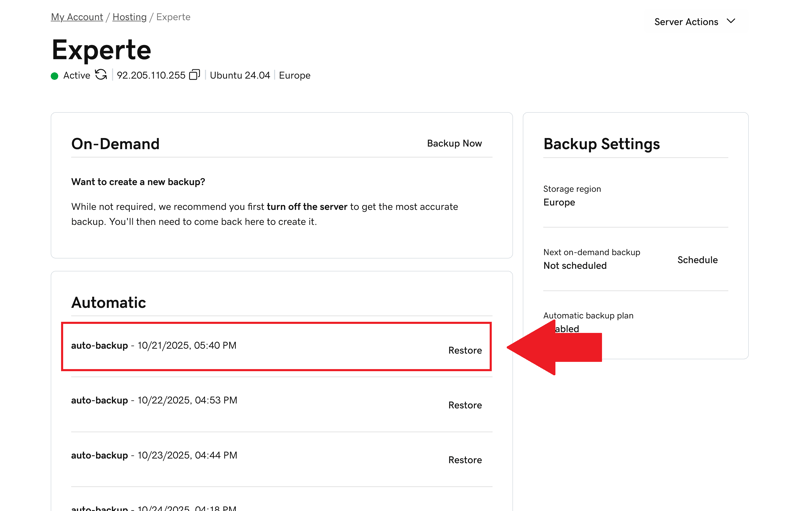This screenshot has width=800, height=511.
Task: Click the refresh status icon beside Active
Action: coord(101,75)
